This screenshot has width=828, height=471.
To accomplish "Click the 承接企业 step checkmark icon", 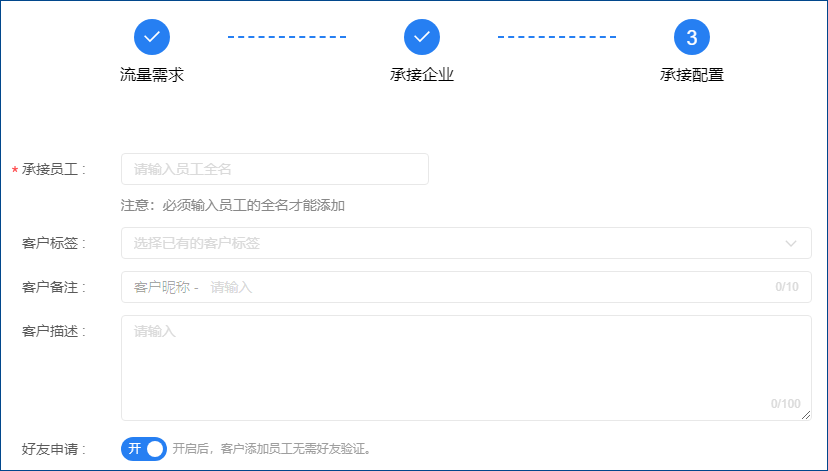I will [x=422, y=37].
